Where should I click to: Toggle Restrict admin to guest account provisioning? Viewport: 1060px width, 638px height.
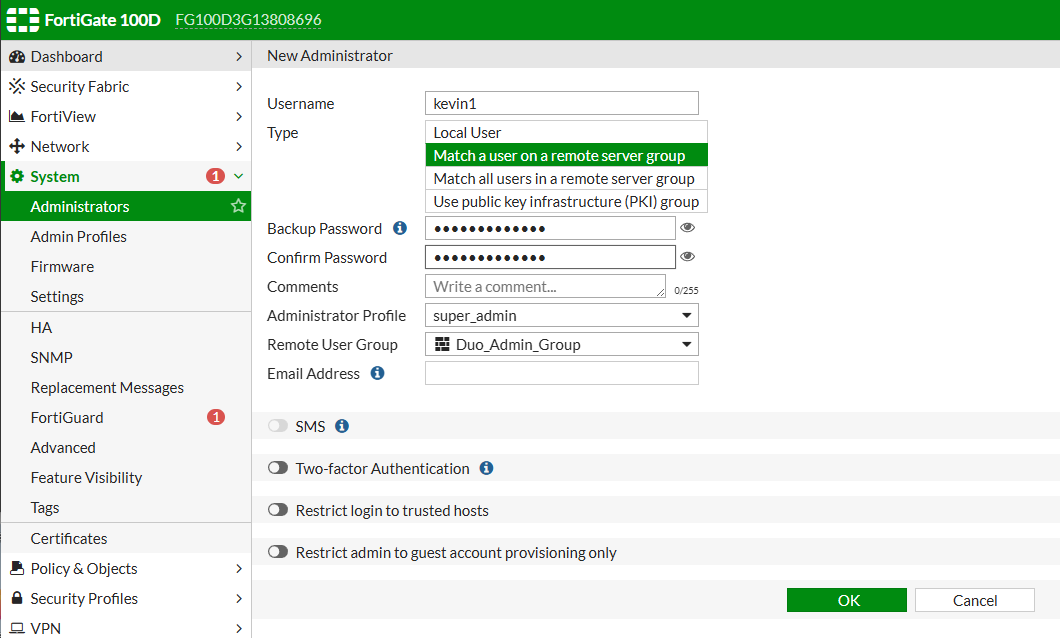pyautogui.click(x=278, y=551)
